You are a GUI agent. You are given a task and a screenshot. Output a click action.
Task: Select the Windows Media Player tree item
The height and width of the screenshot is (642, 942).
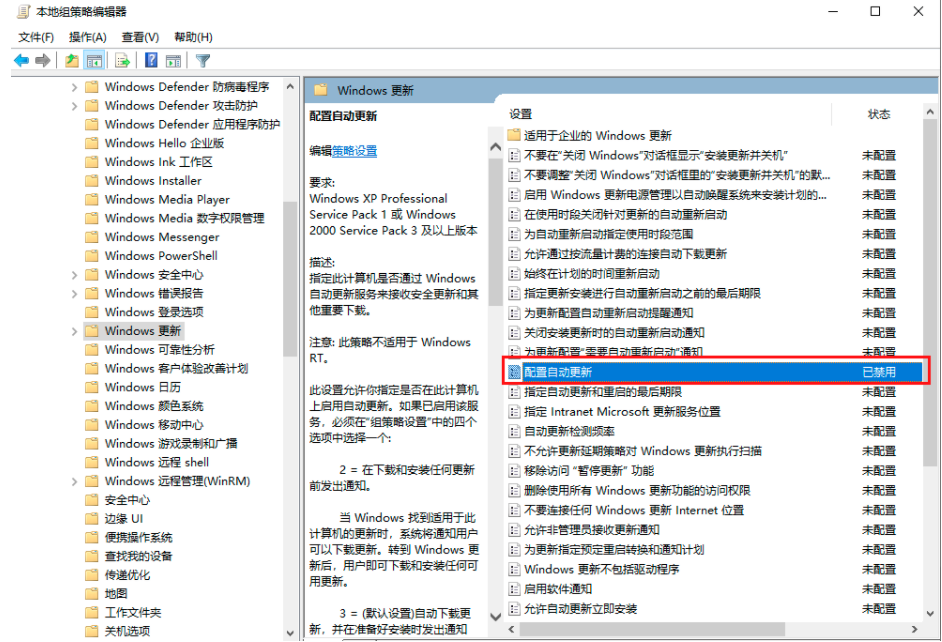point(167,199)
